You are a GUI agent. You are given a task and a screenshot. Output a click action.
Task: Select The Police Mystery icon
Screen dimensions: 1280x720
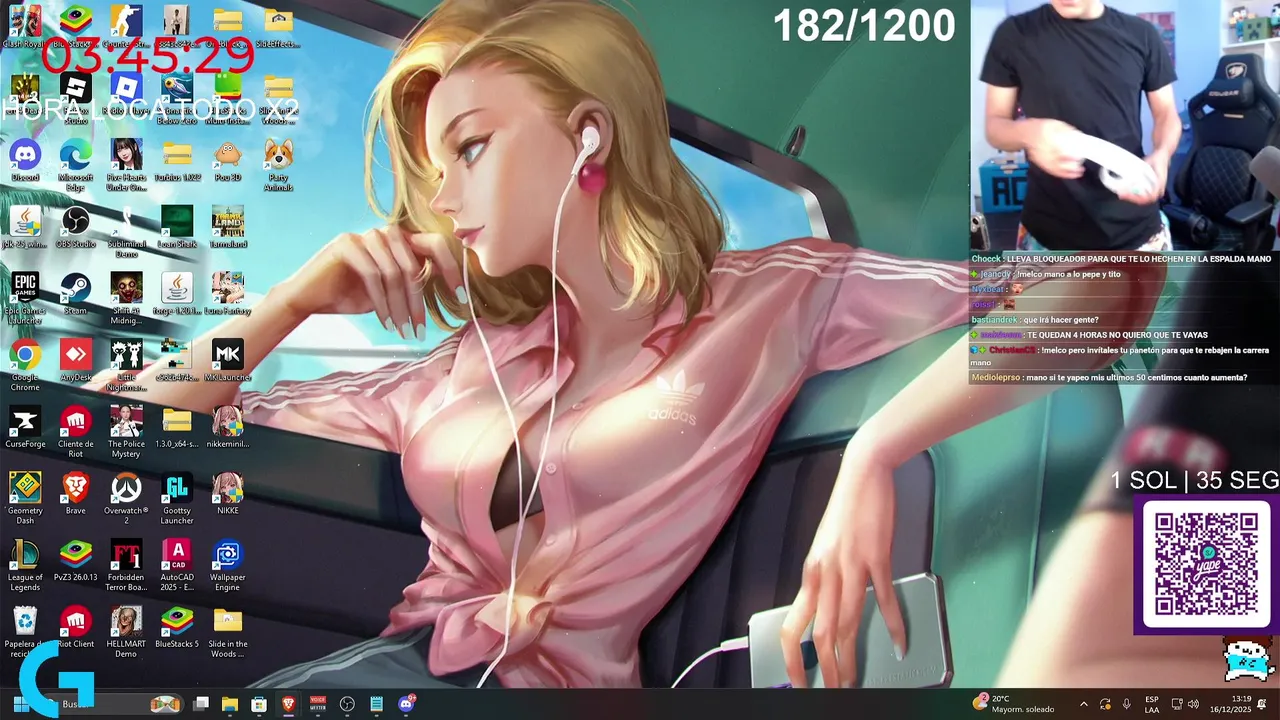point(126,432)
